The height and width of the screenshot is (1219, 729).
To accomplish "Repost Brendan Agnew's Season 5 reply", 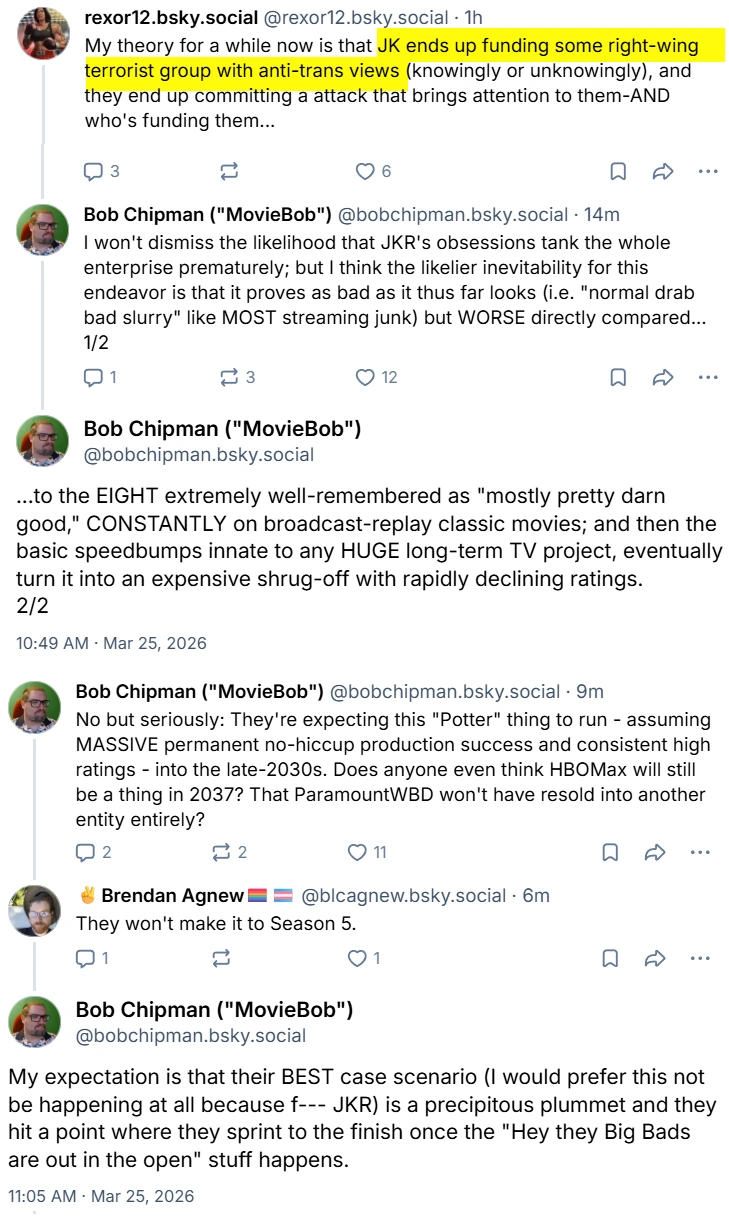I will (221, 958).
